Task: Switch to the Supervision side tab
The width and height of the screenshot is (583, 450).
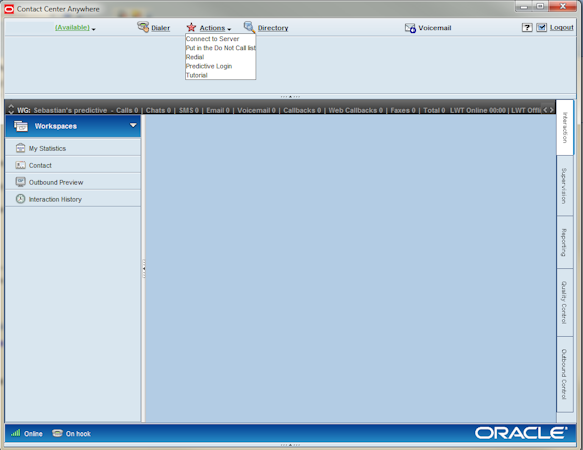Action: (x=564, y=186)
